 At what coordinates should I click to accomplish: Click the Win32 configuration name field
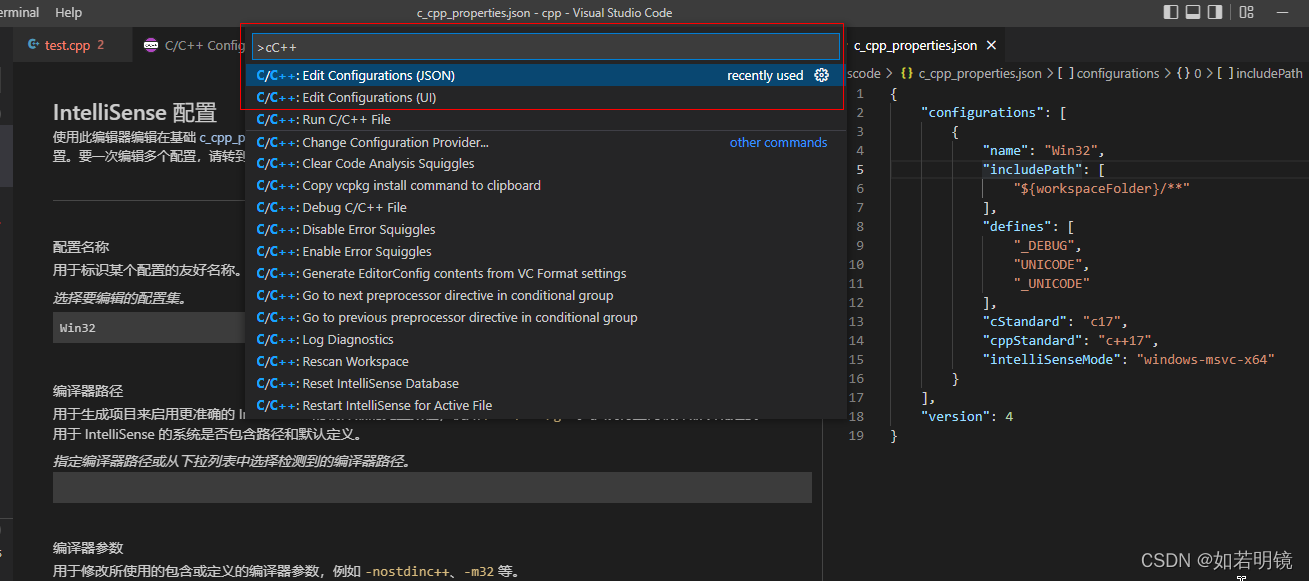[x=149, y=328]
